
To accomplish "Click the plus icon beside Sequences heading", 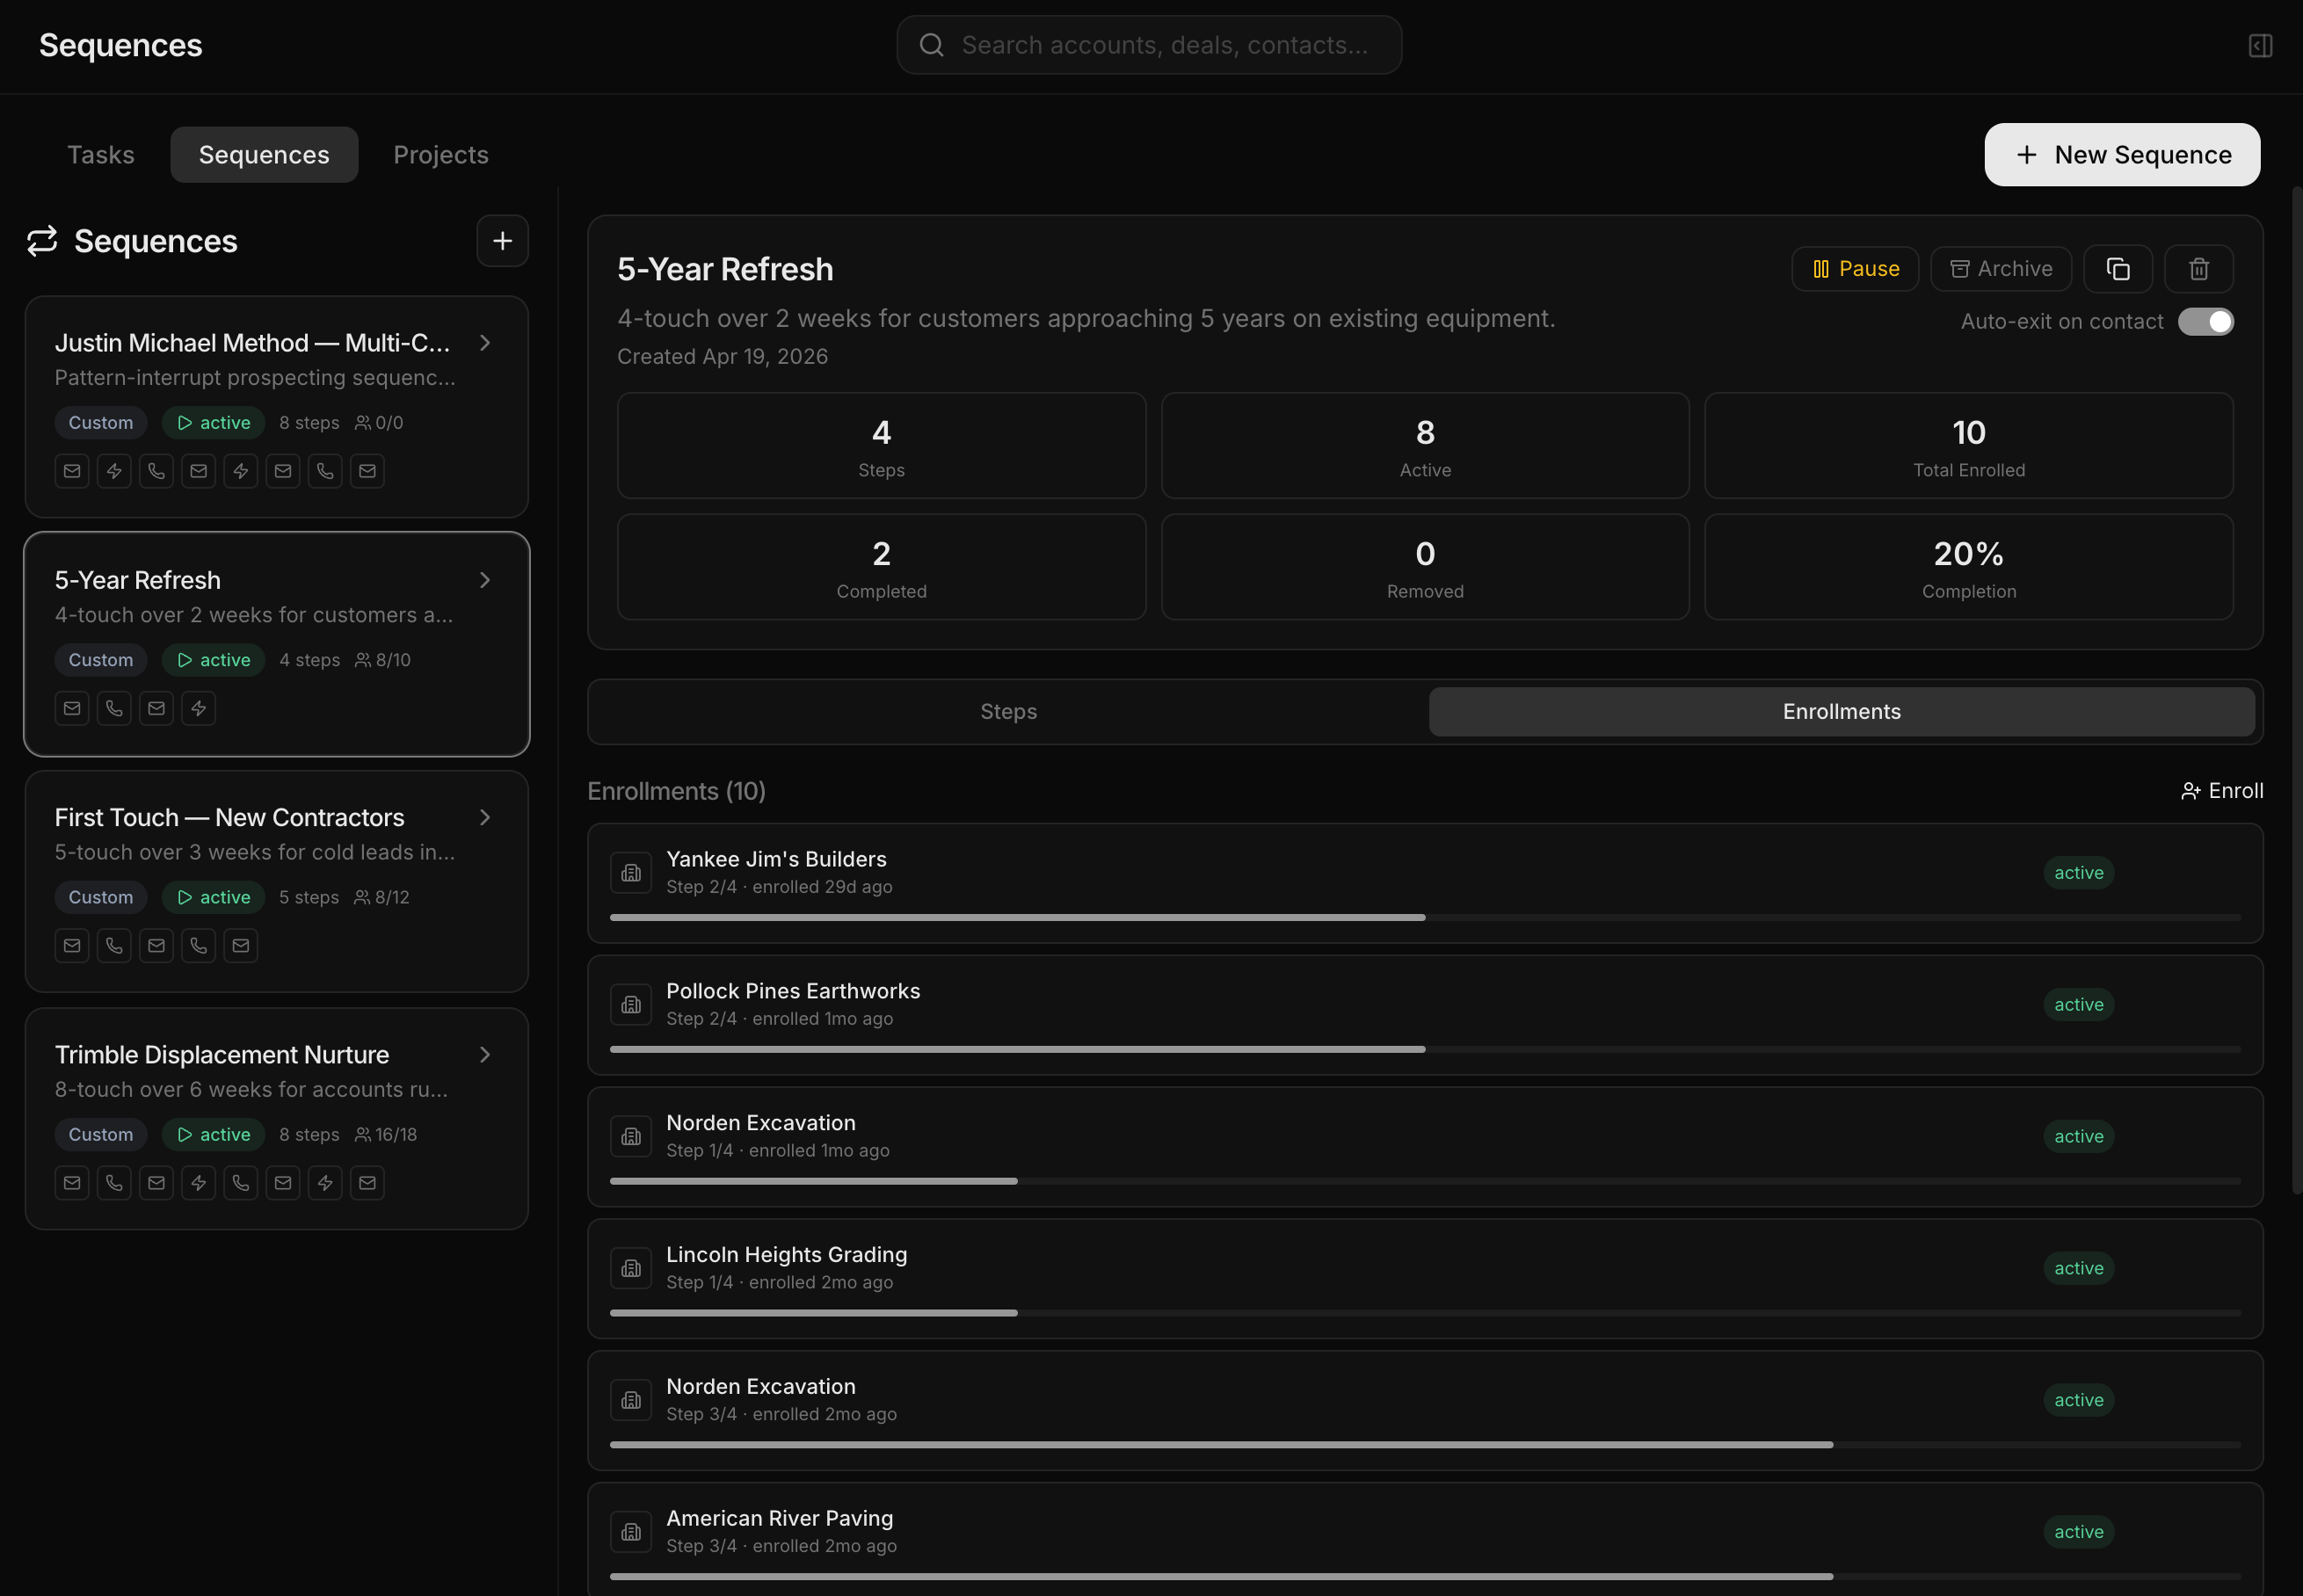I will coord(502,241).
